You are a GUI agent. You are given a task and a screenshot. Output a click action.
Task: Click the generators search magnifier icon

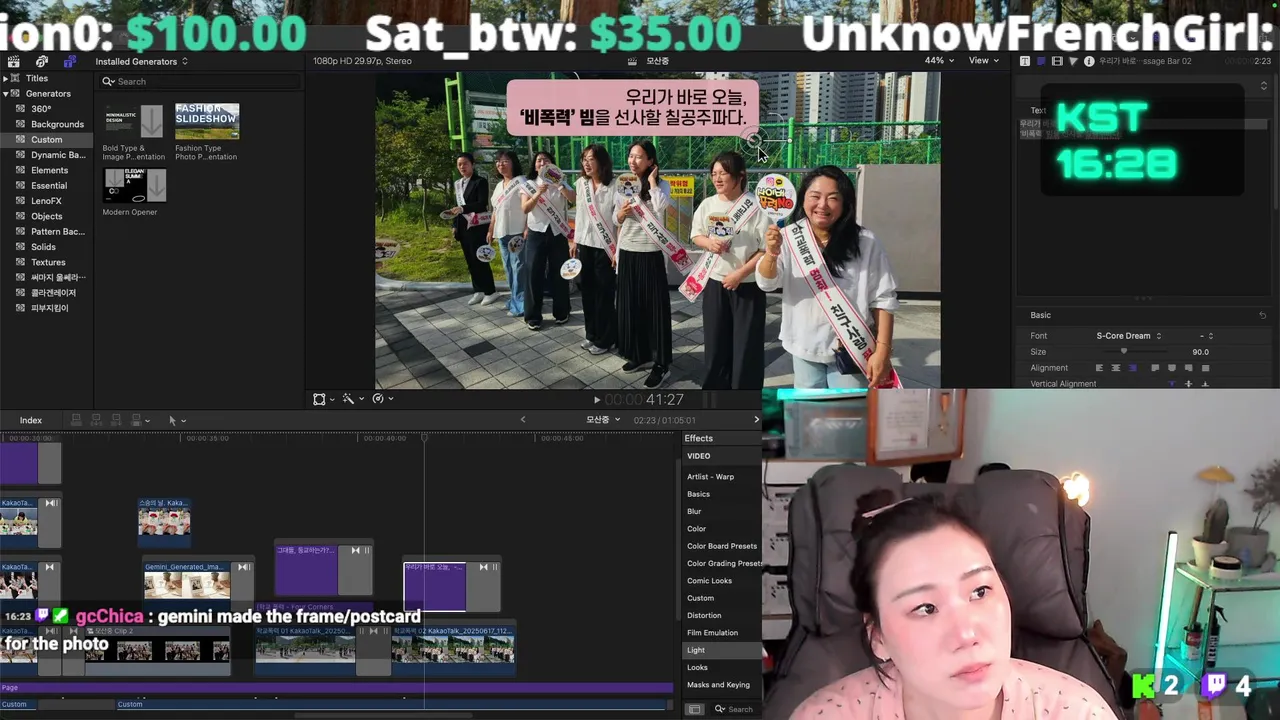click(x=110, y=81)
